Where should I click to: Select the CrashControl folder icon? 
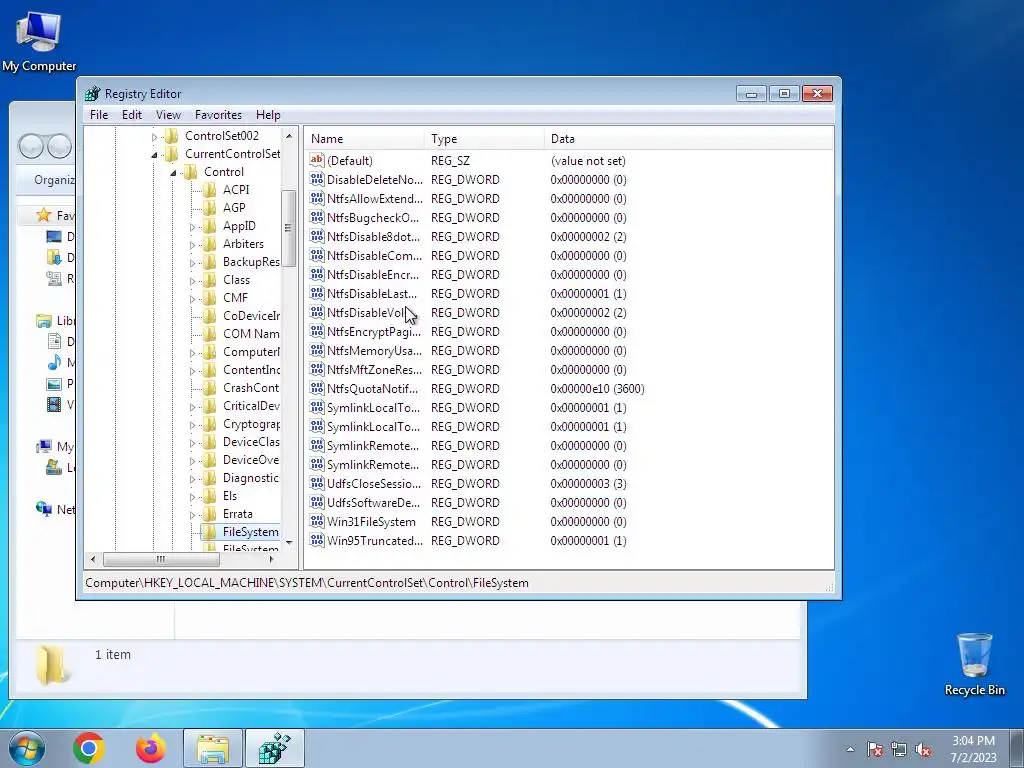pyautogui.click(x=210, y=388)
